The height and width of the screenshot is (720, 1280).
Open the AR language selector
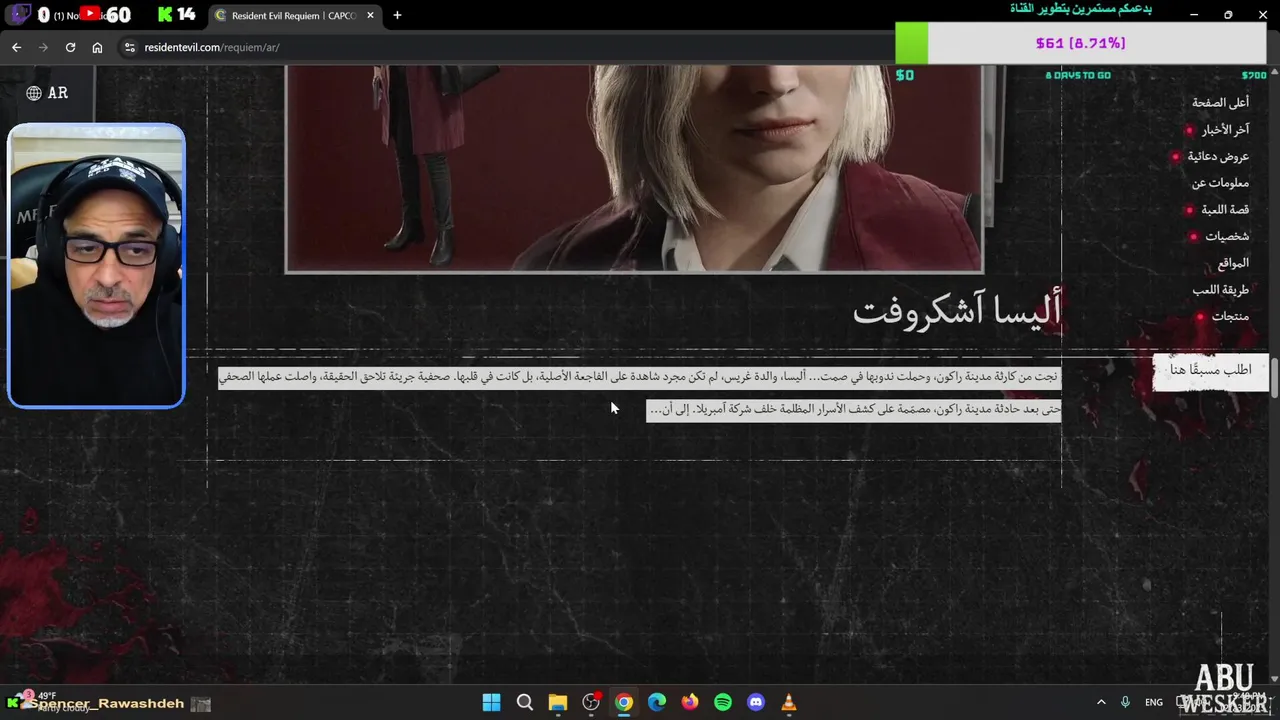point(47,93)
